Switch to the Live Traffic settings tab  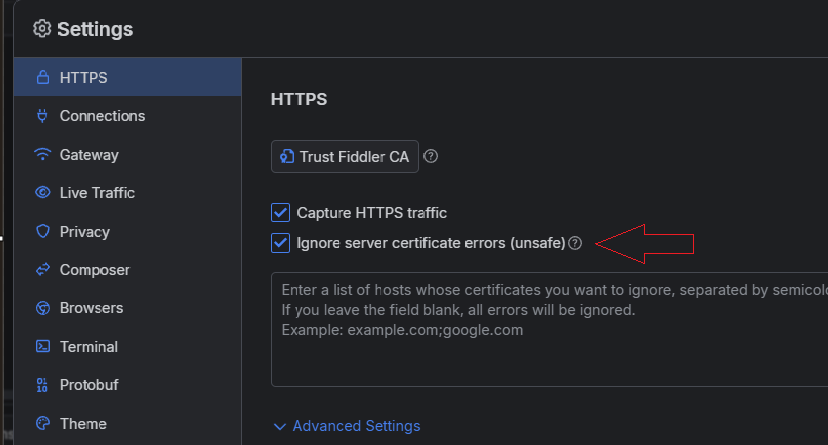click(97, 193)
